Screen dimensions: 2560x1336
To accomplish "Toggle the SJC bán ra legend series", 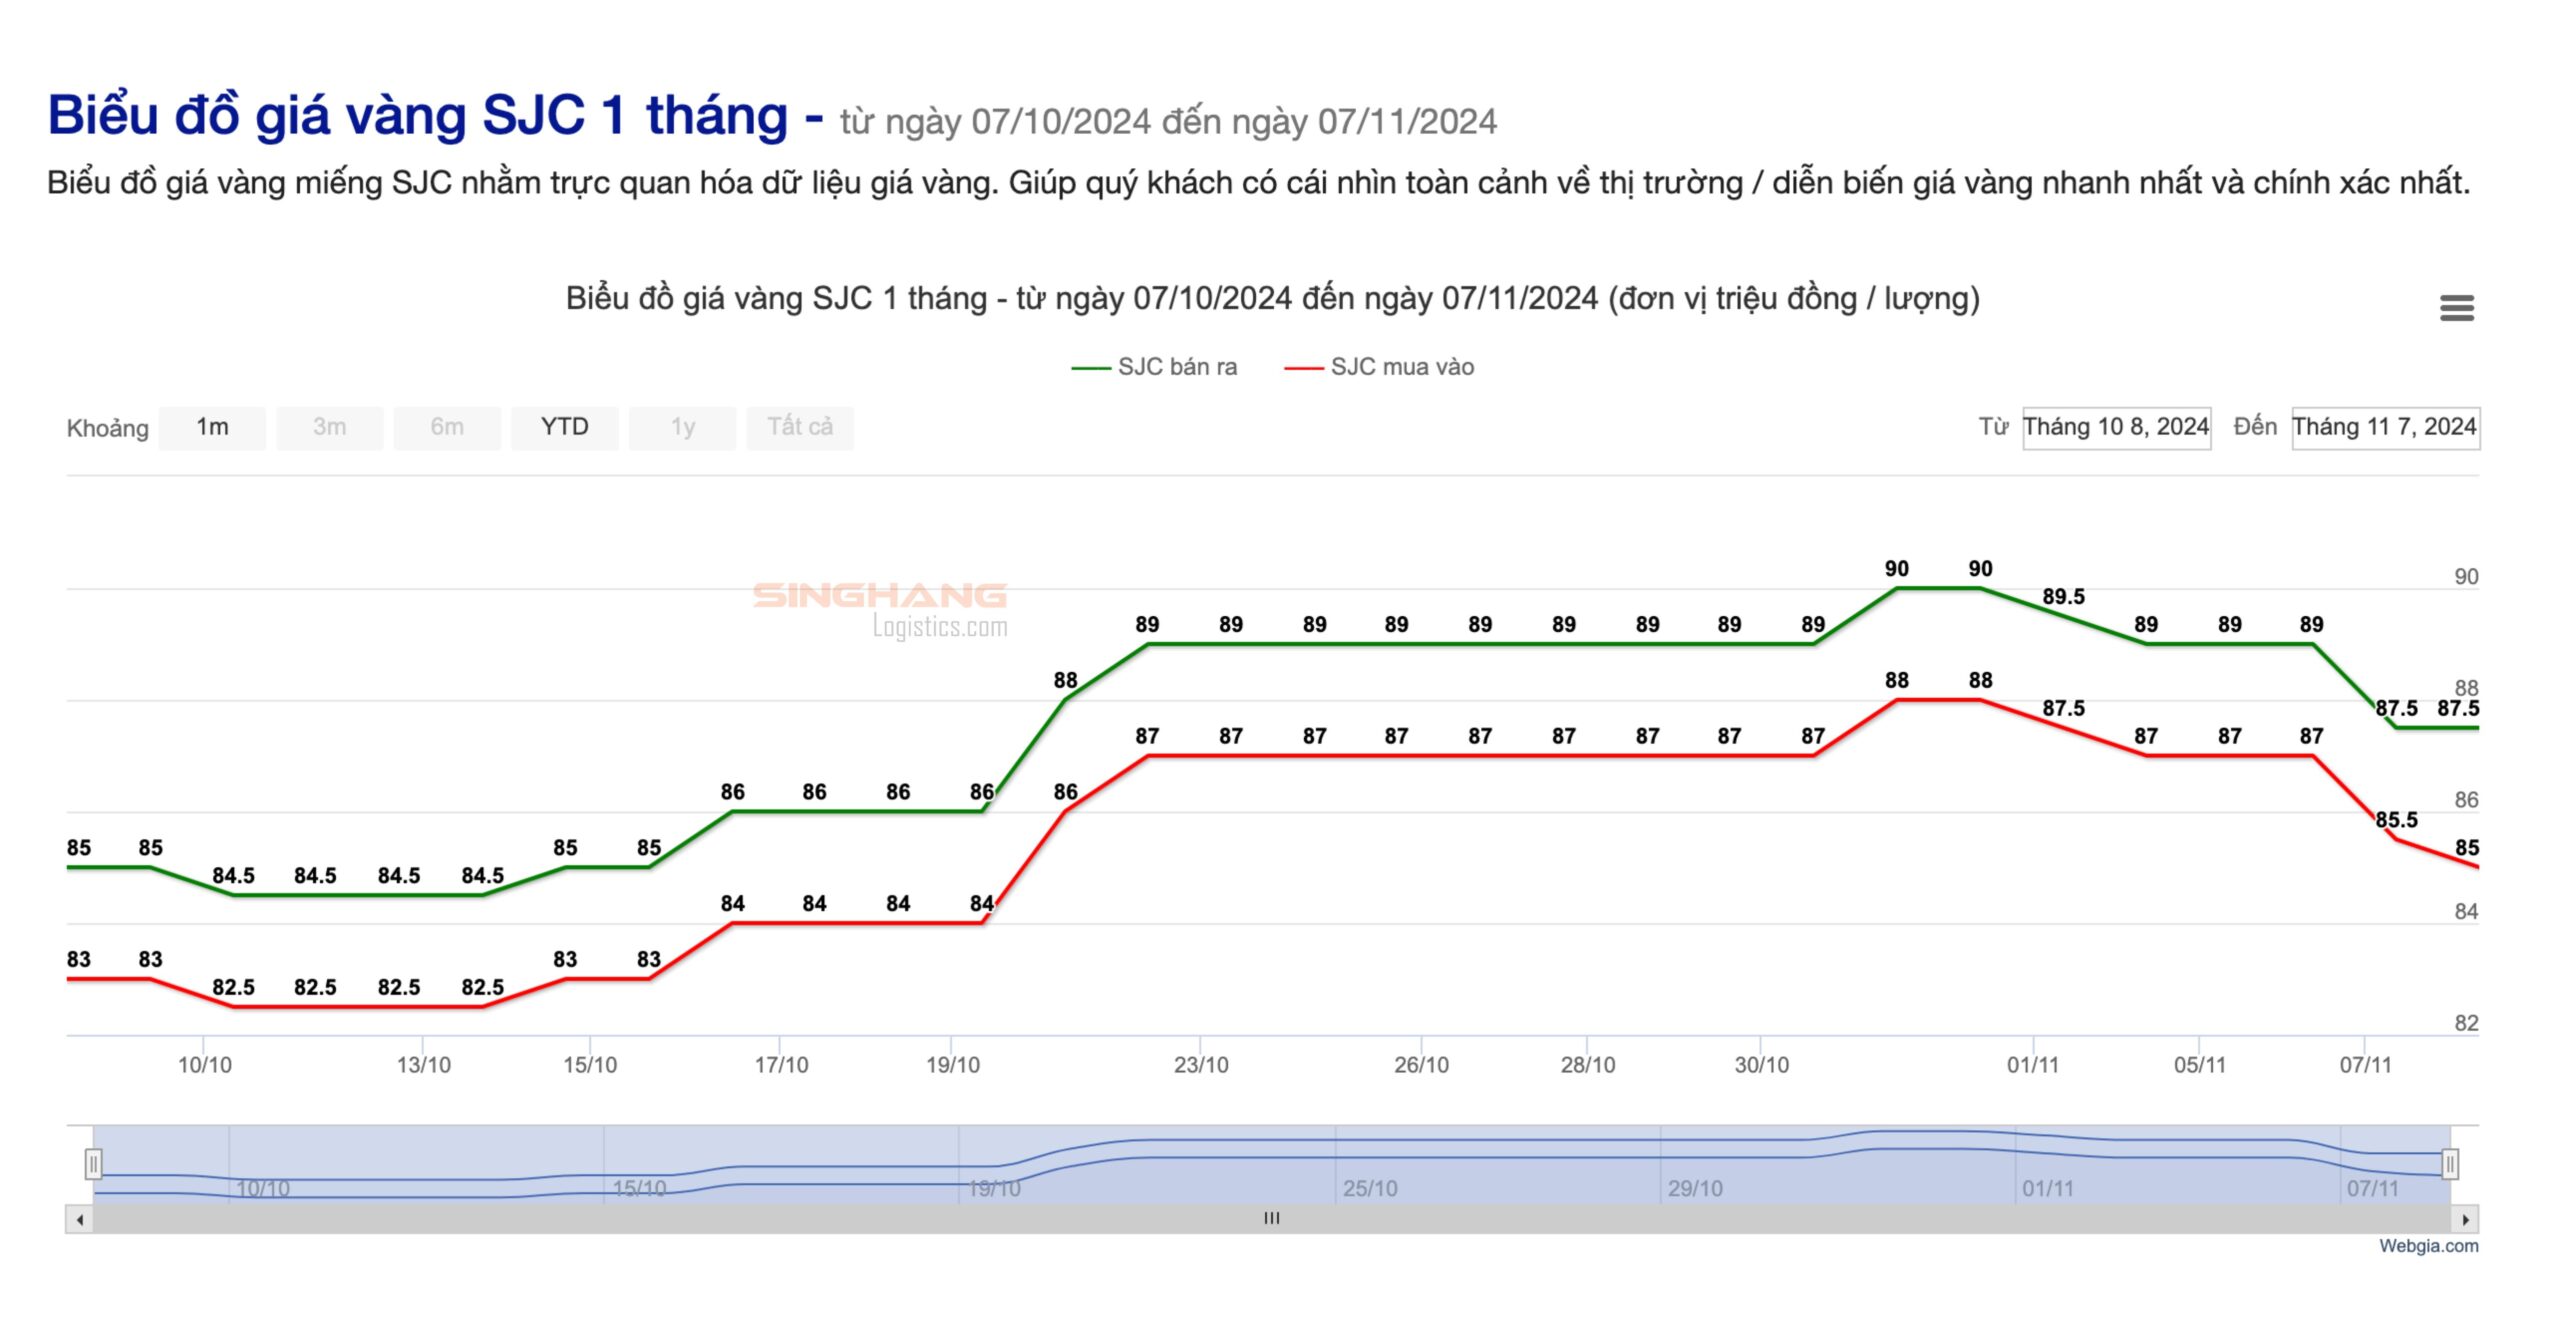I will (1154, 367).
